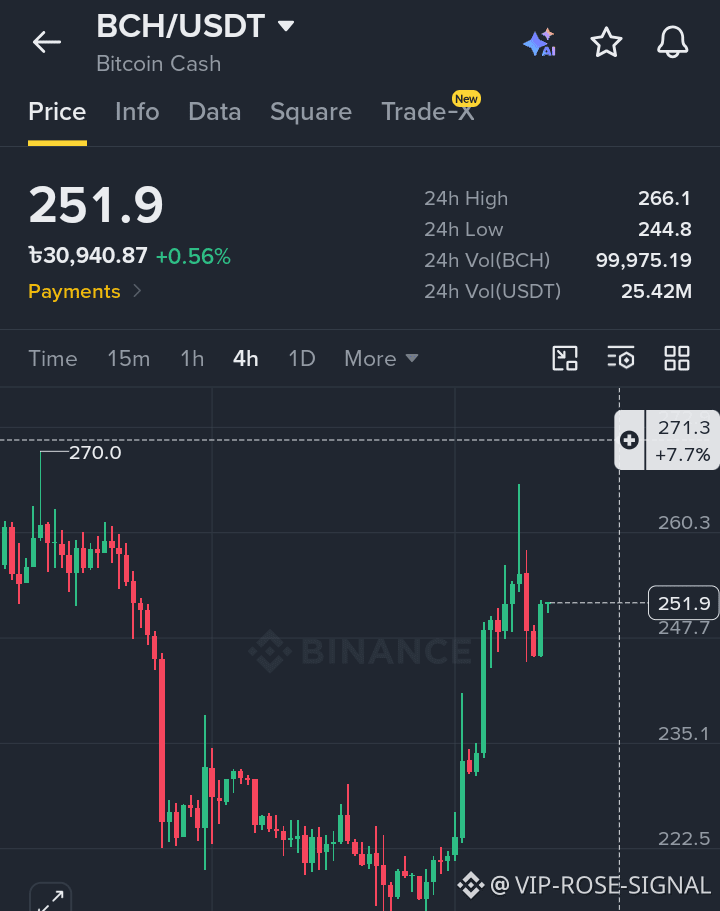The height and width of the screenshot is (911, 720).
Task: Switch to the Info tab
Action: [137, 112]
